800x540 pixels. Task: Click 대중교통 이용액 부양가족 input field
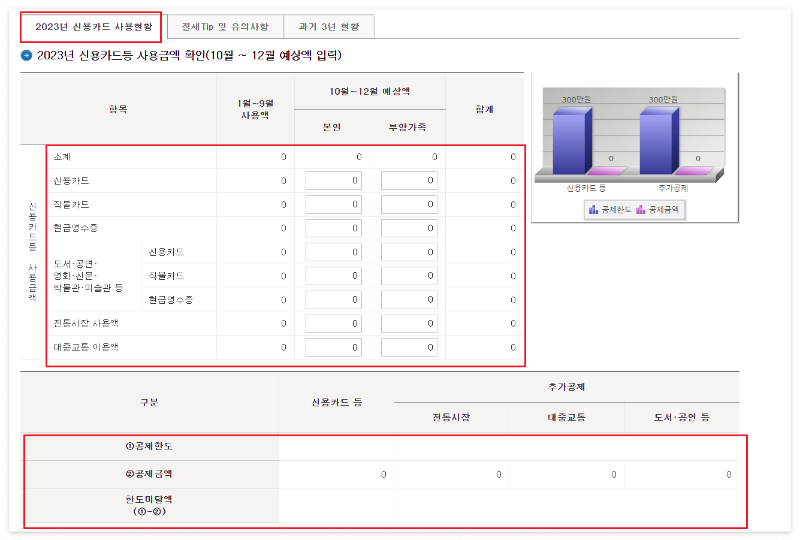(x=409, y=348)
